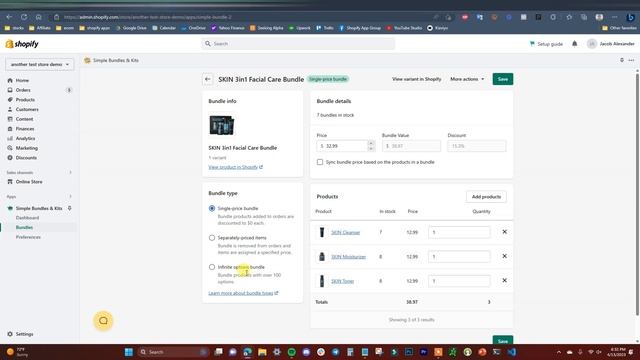Open the store switcher dropdown
Image resolution: width=640 pixels, height=360 pixels.
click(40, 64)
